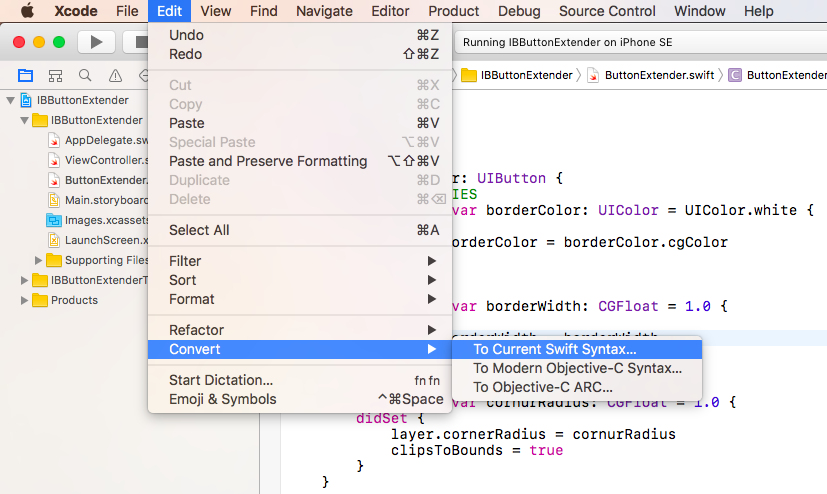
Task: Click the ButtonExtender.swift icon in jump bar
Action: (593, 75)
